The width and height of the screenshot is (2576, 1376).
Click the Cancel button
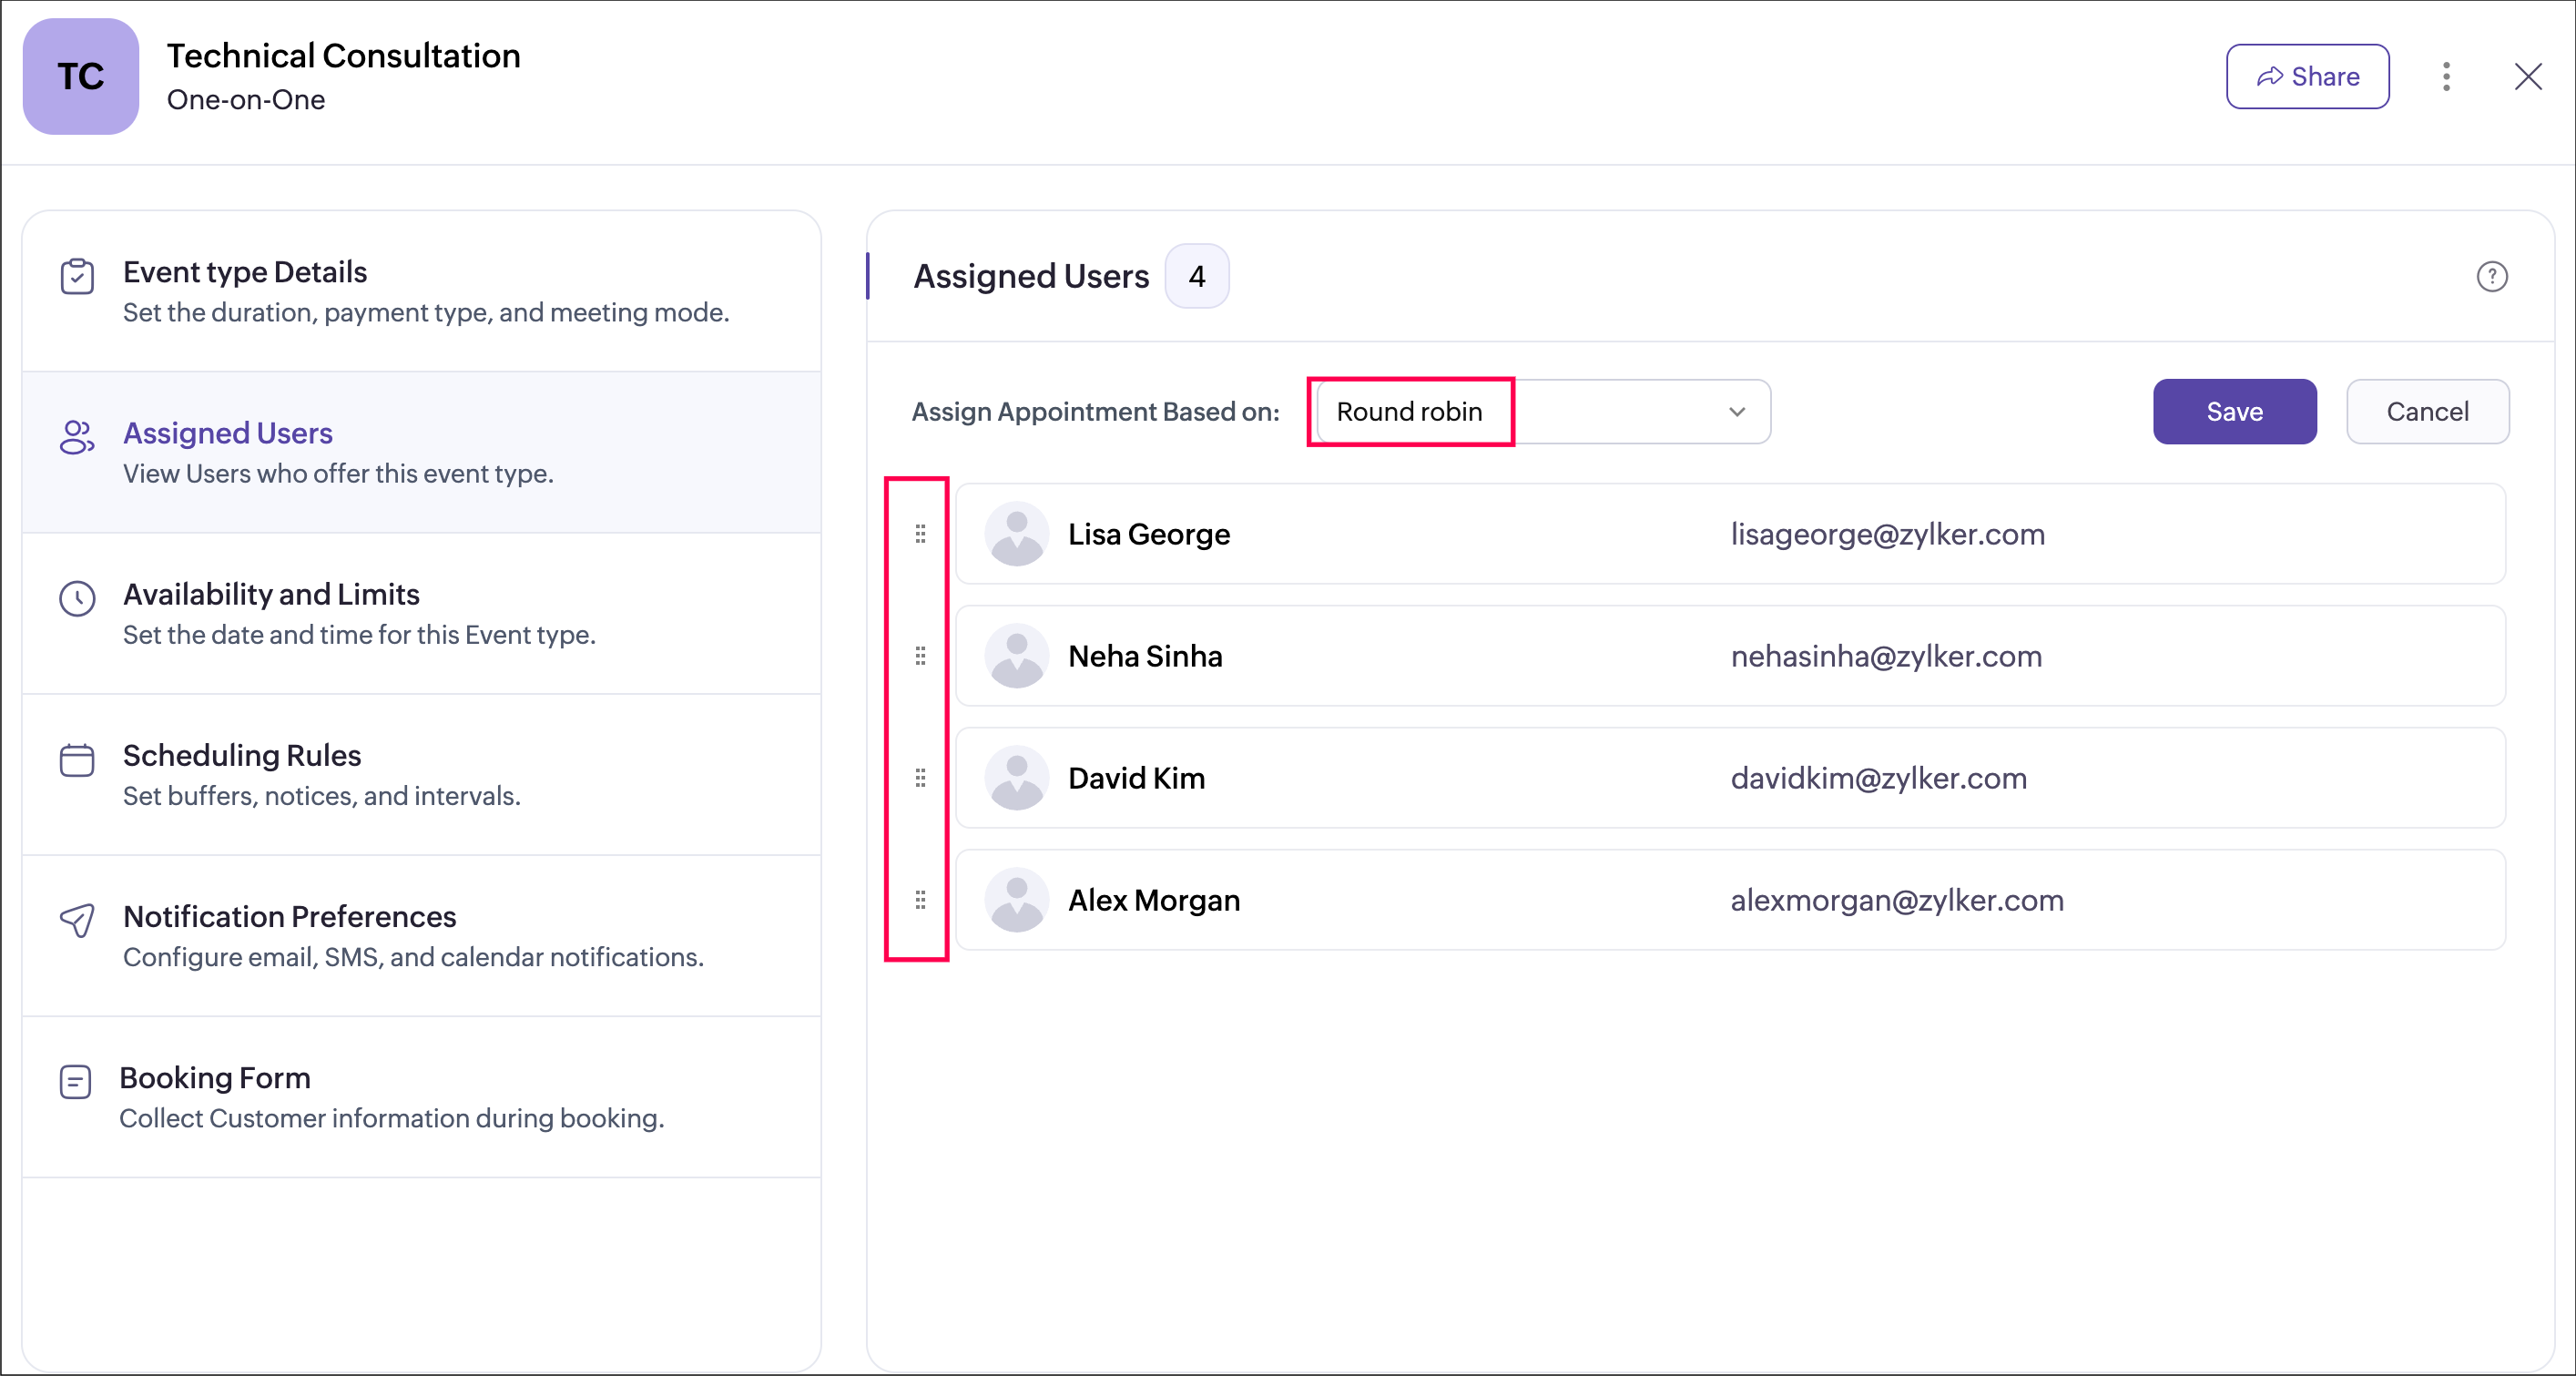pos(2427,412)
